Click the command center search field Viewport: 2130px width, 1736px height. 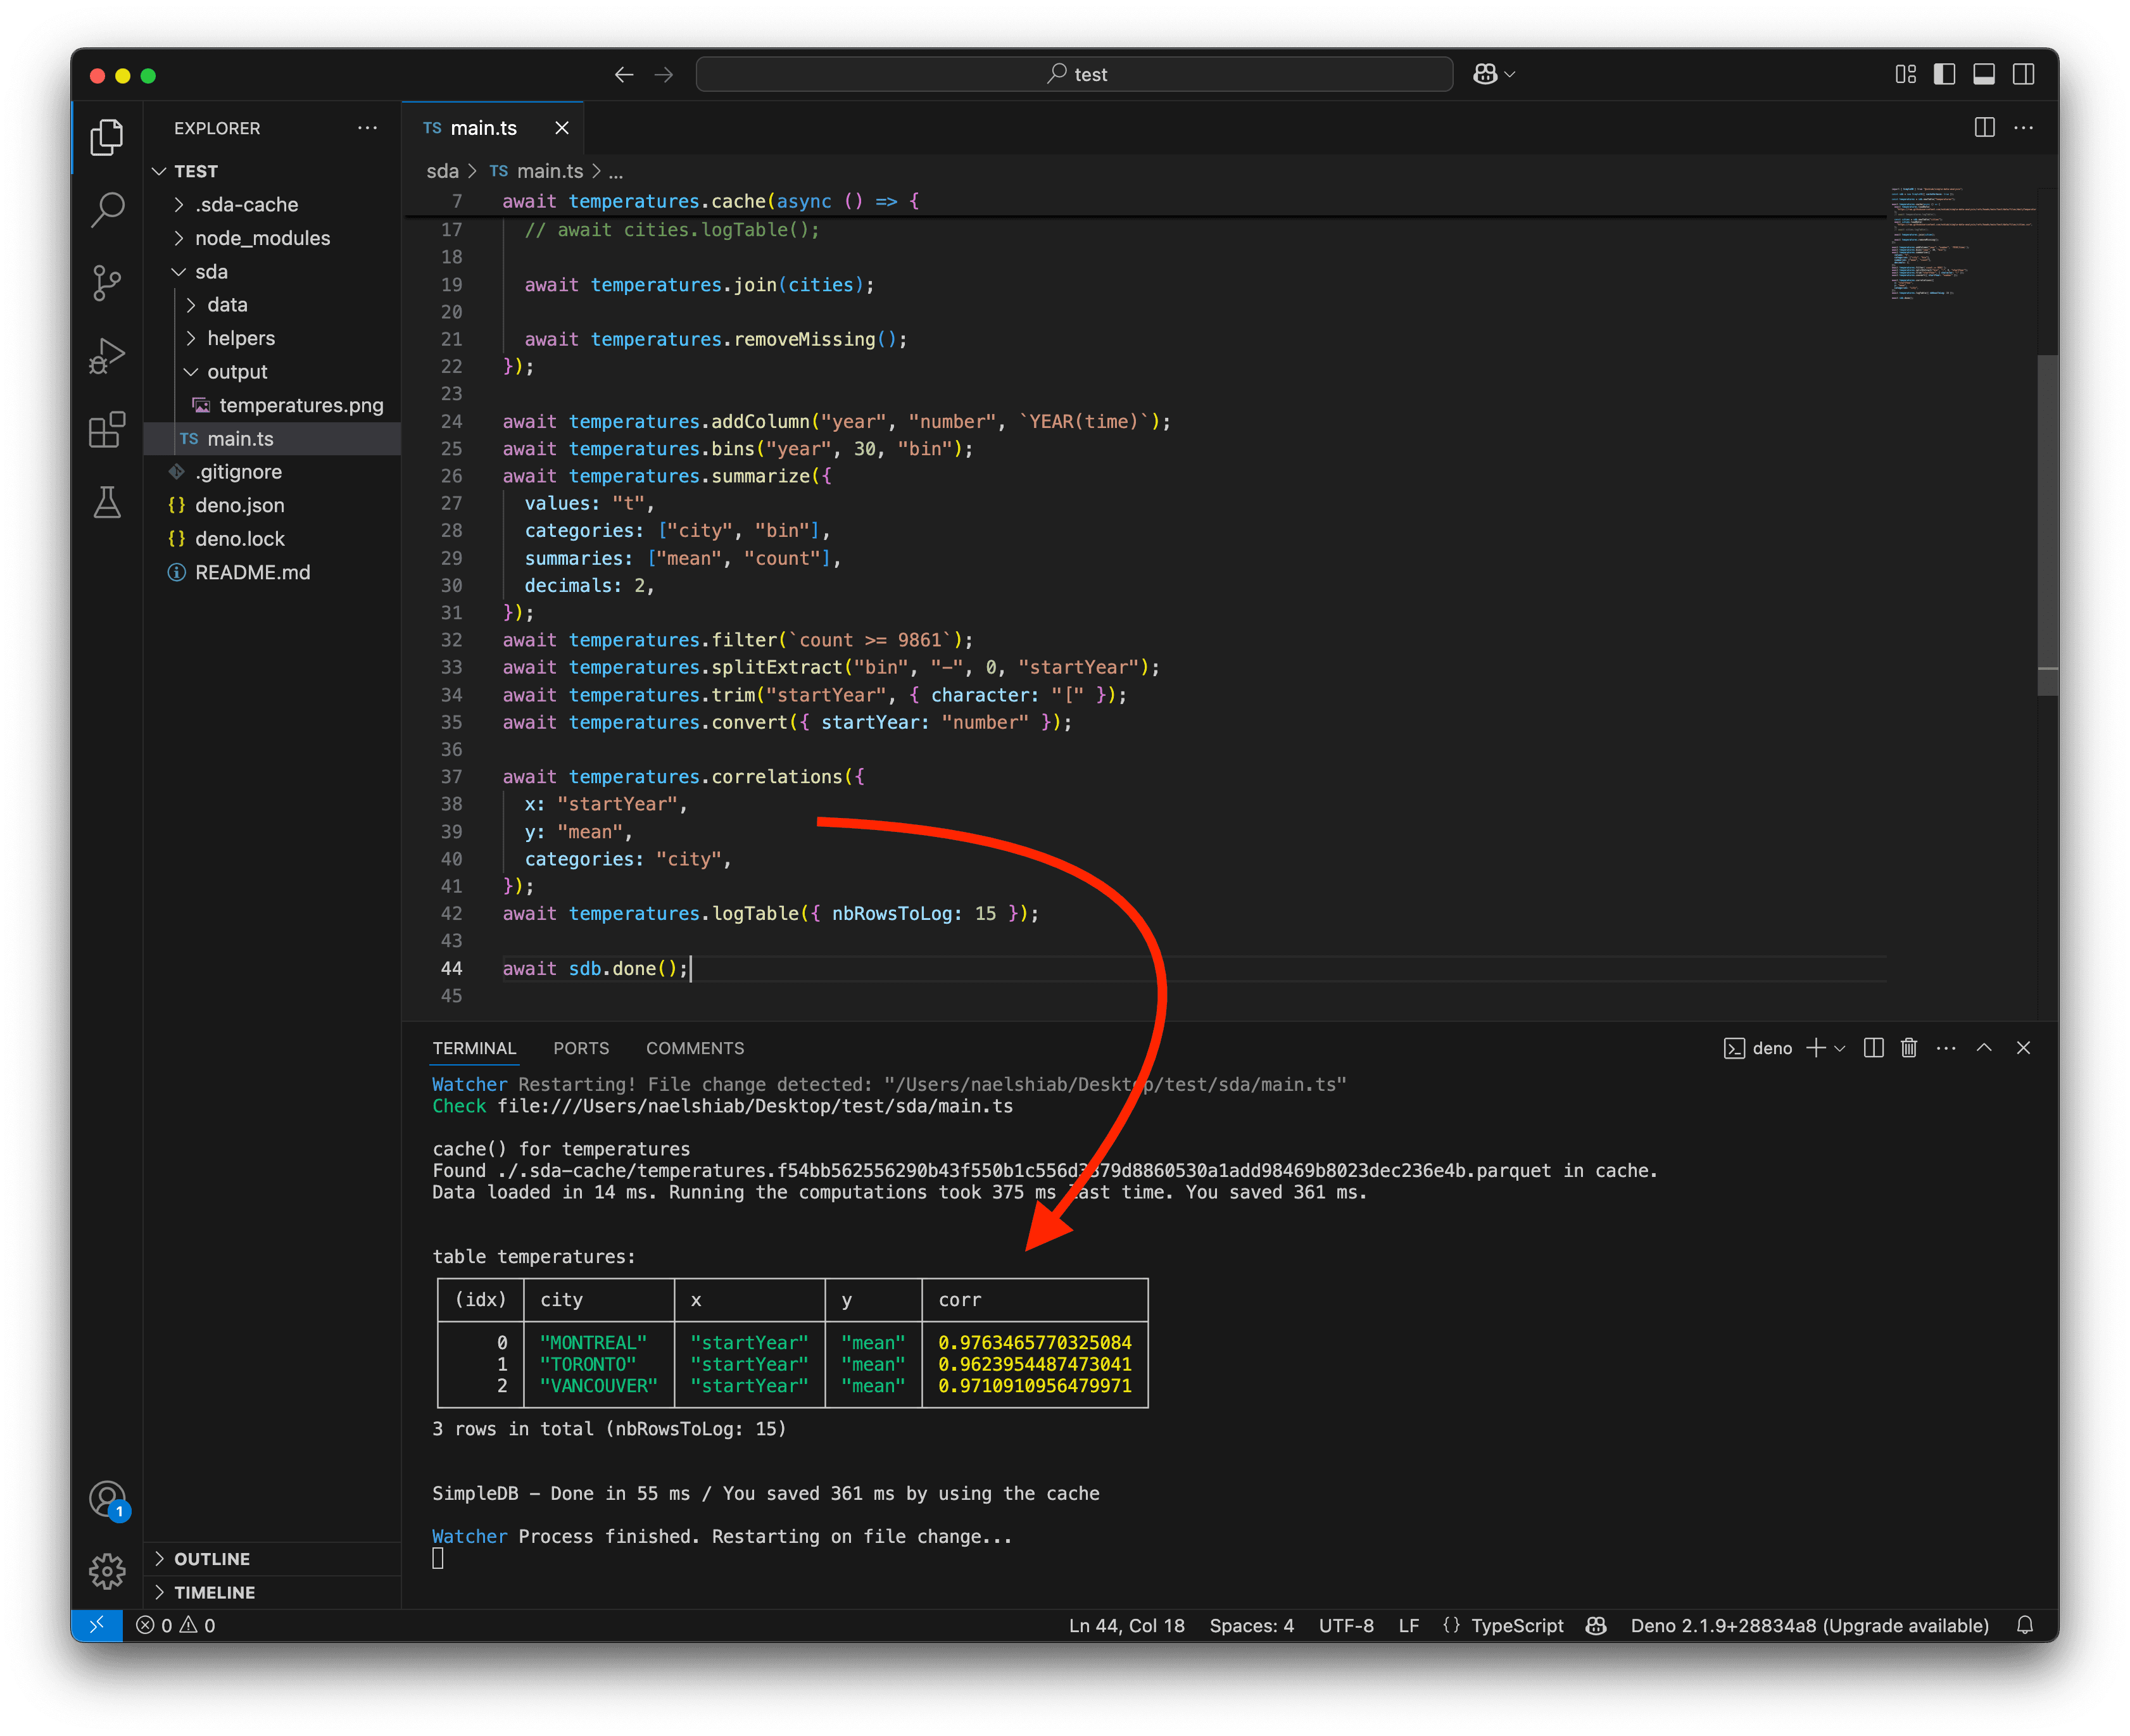(x=1074, y=74)
